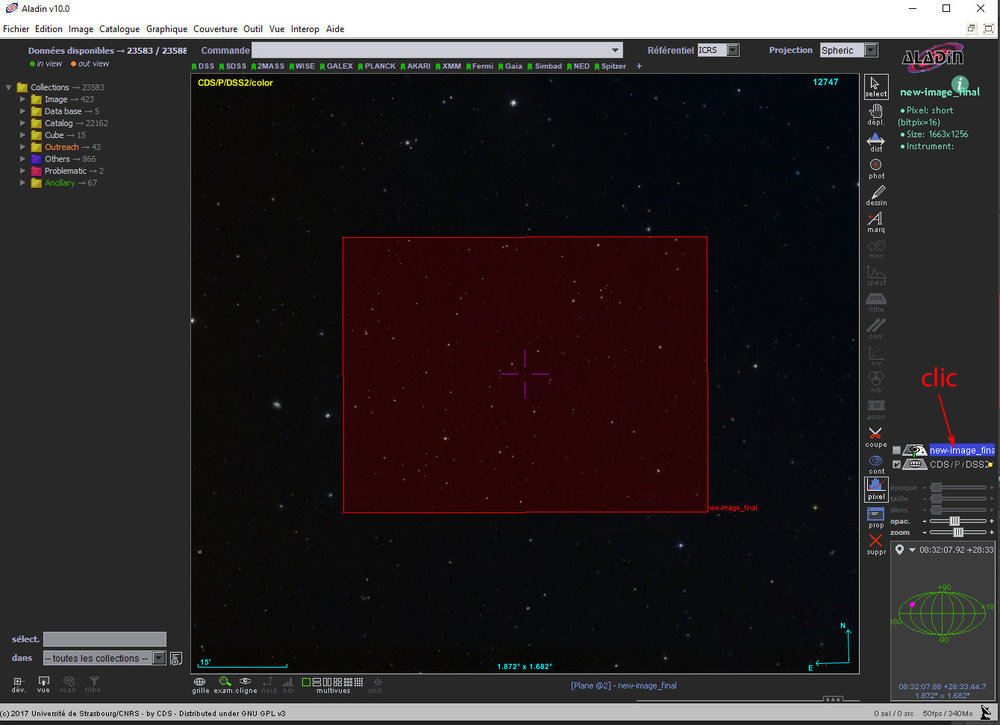The image size is (1000, 725).
Task: Choose the 'dist' distance measurement tool
Action: point(876,140)
